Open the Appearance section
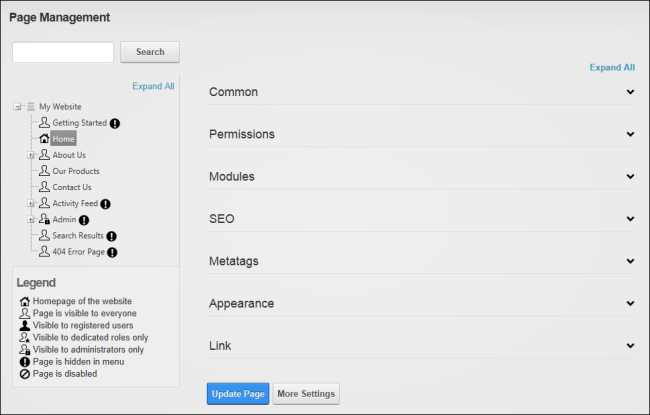Viewport: 650px width, 415px height. click(x=421, y=303)
